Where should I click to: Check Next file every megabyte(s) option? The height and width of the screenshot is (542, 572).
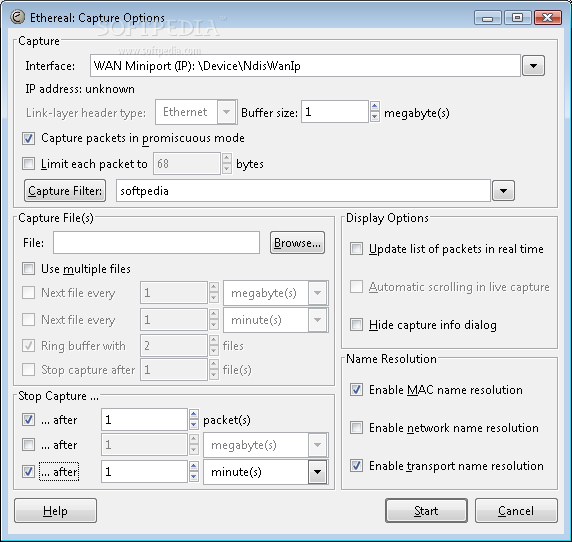(28, 293)
